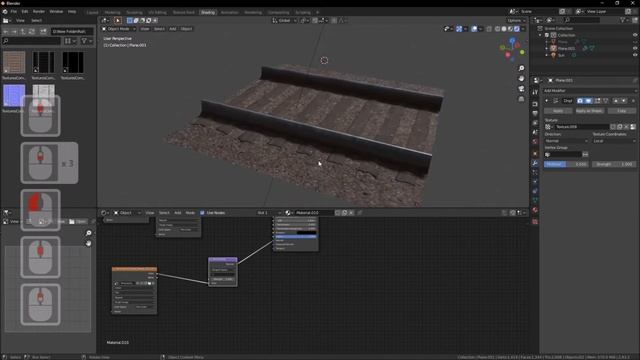640x360 pixels.
Task: Open viewport Options dropdown
Action: [516, 20]
